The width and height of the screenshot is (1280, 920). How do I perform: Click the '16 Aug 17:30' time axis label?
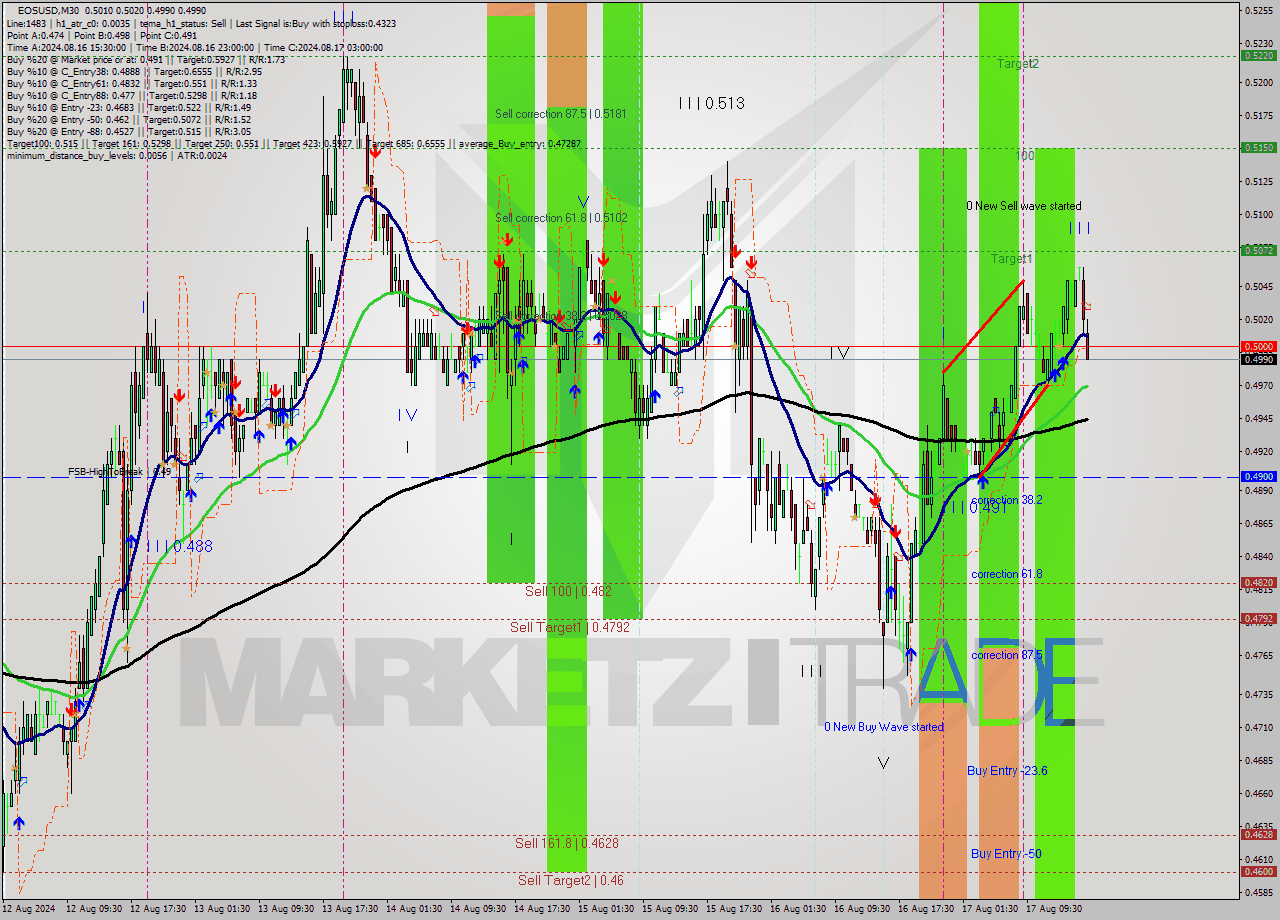point(926,909)
